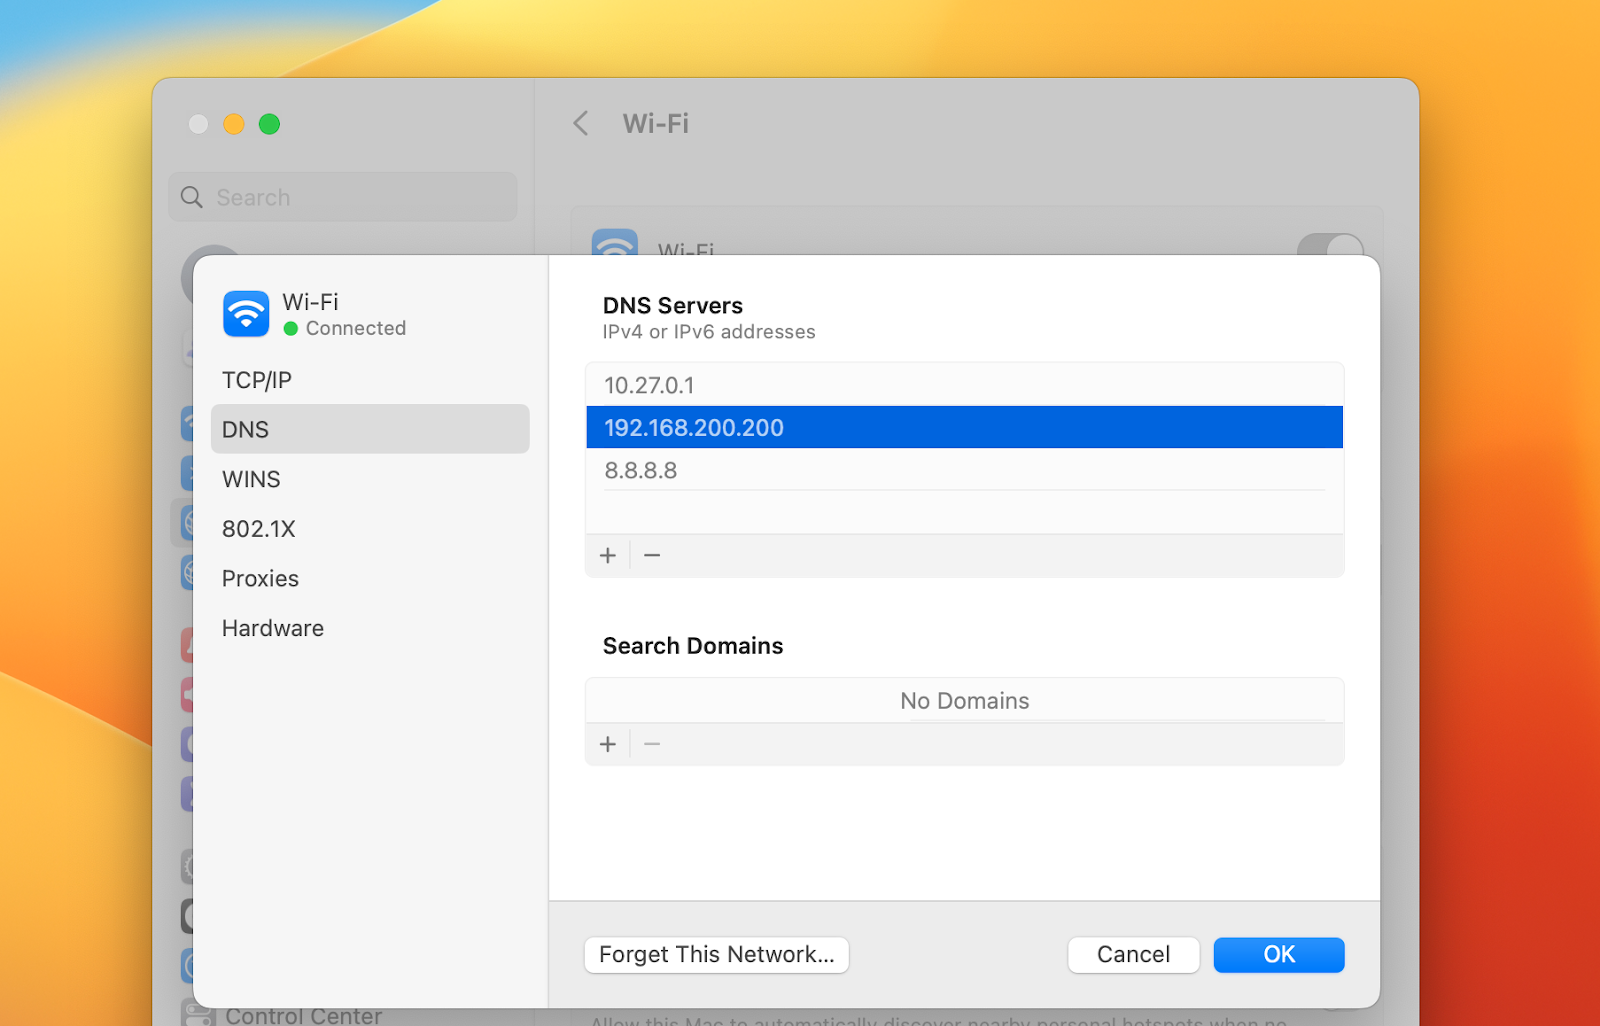Screen dimensions: 1600x1026
Task: Click the magnifier icon in Search field
Action: point(192,197)
